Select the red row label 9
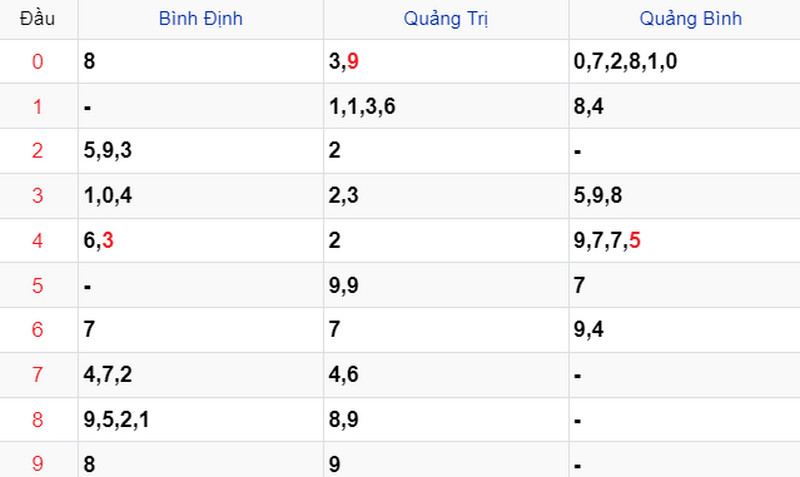 (37, 464)
